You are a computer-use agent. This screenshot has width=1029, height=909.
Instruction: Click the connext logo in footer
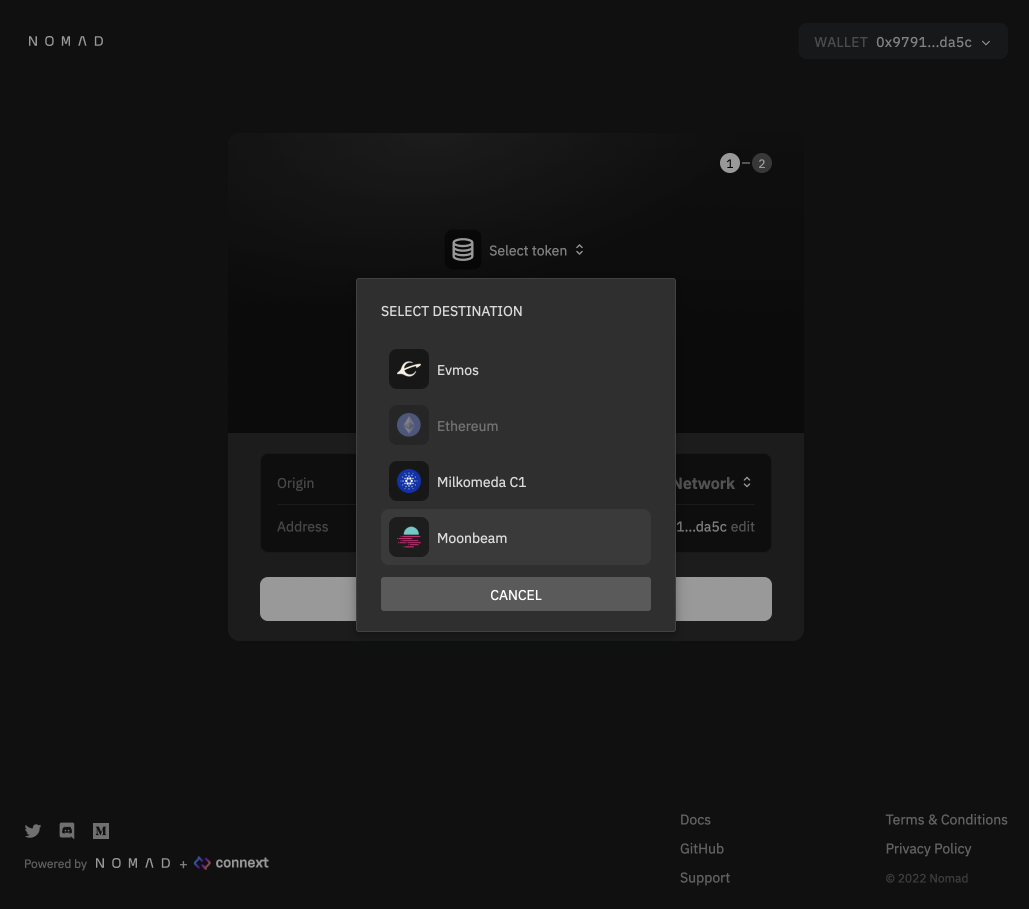[x=231, y=863]
